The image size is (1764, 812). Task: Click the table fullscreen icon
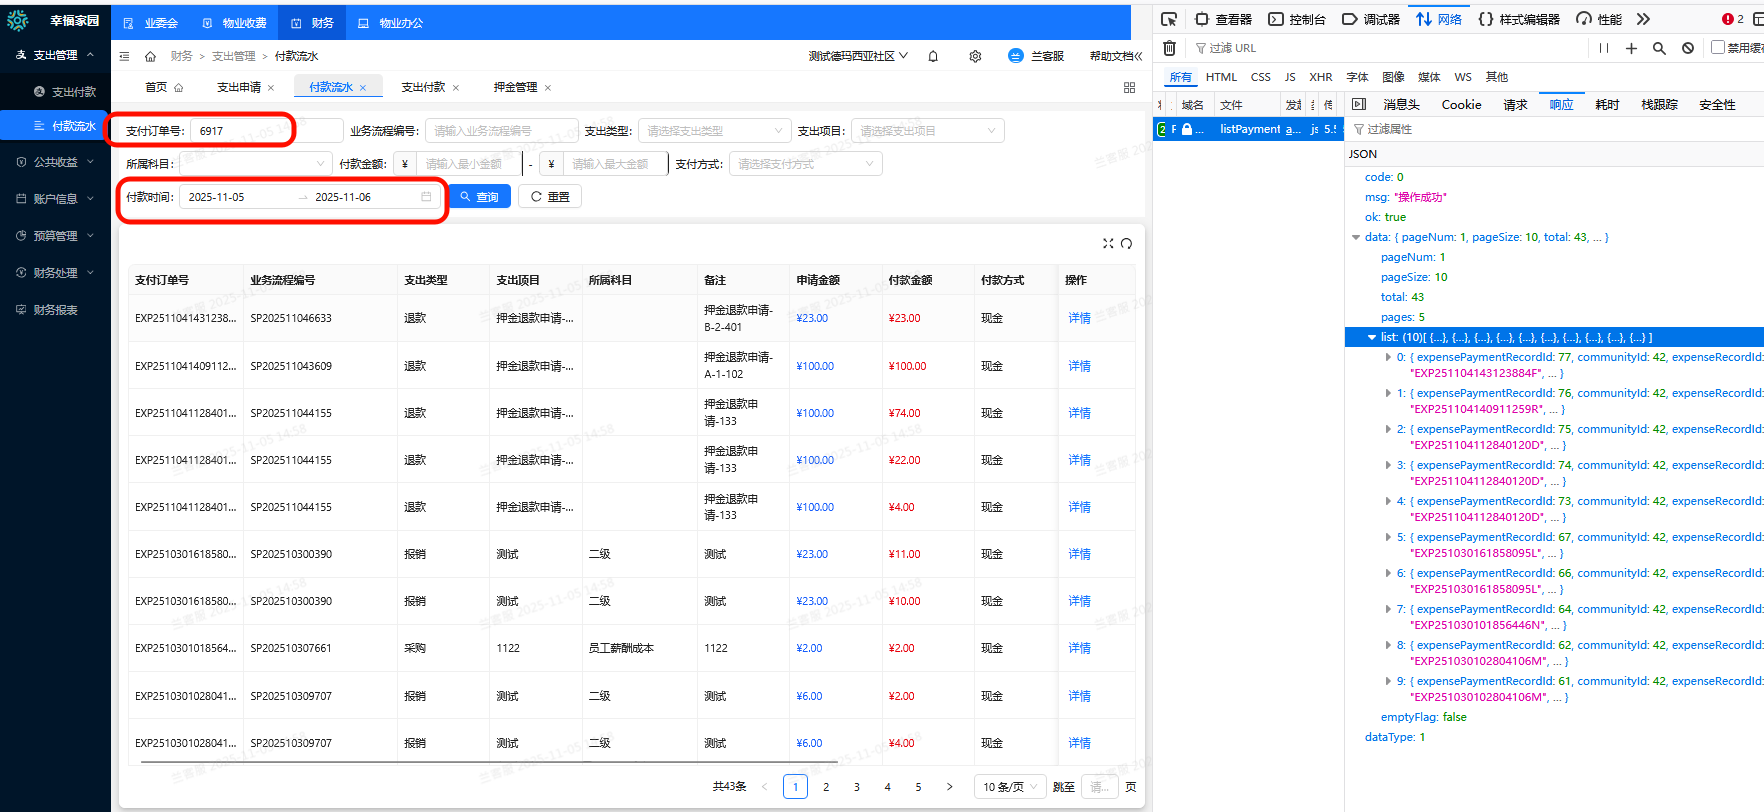pyautogui.click(x=1108, y=243)
